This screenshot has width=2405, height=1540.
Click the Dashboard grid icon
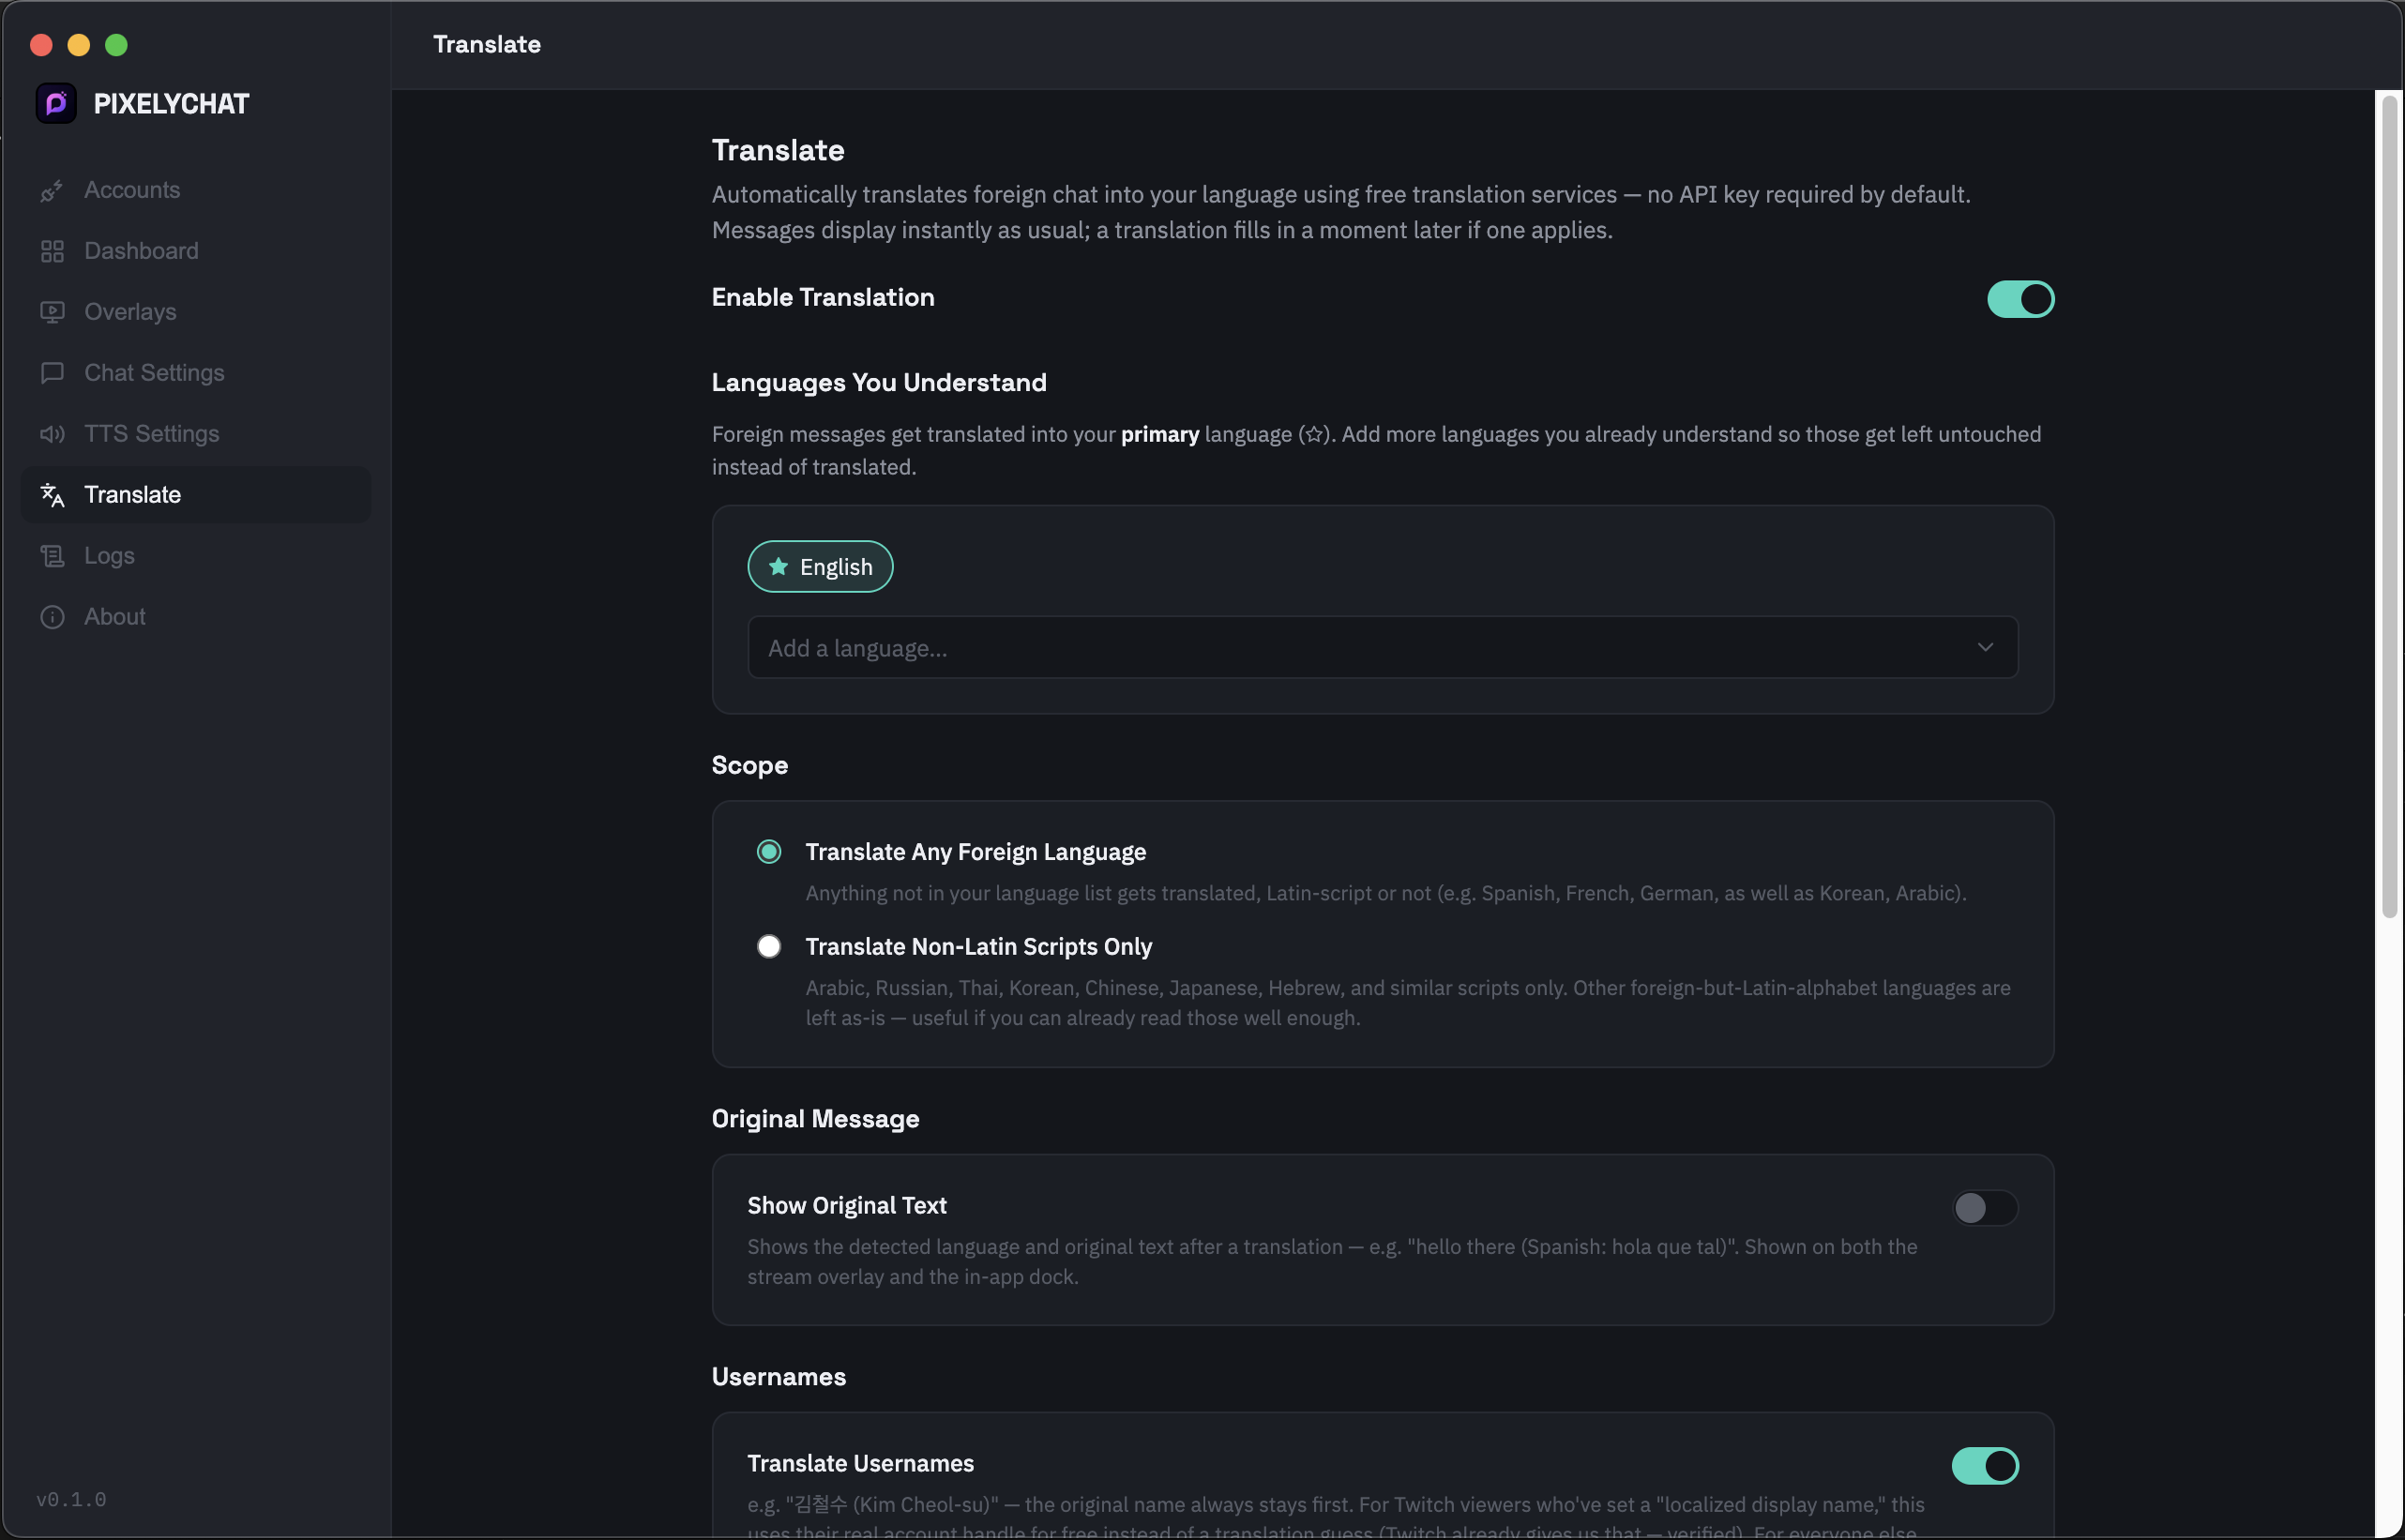tap(52, 251)
